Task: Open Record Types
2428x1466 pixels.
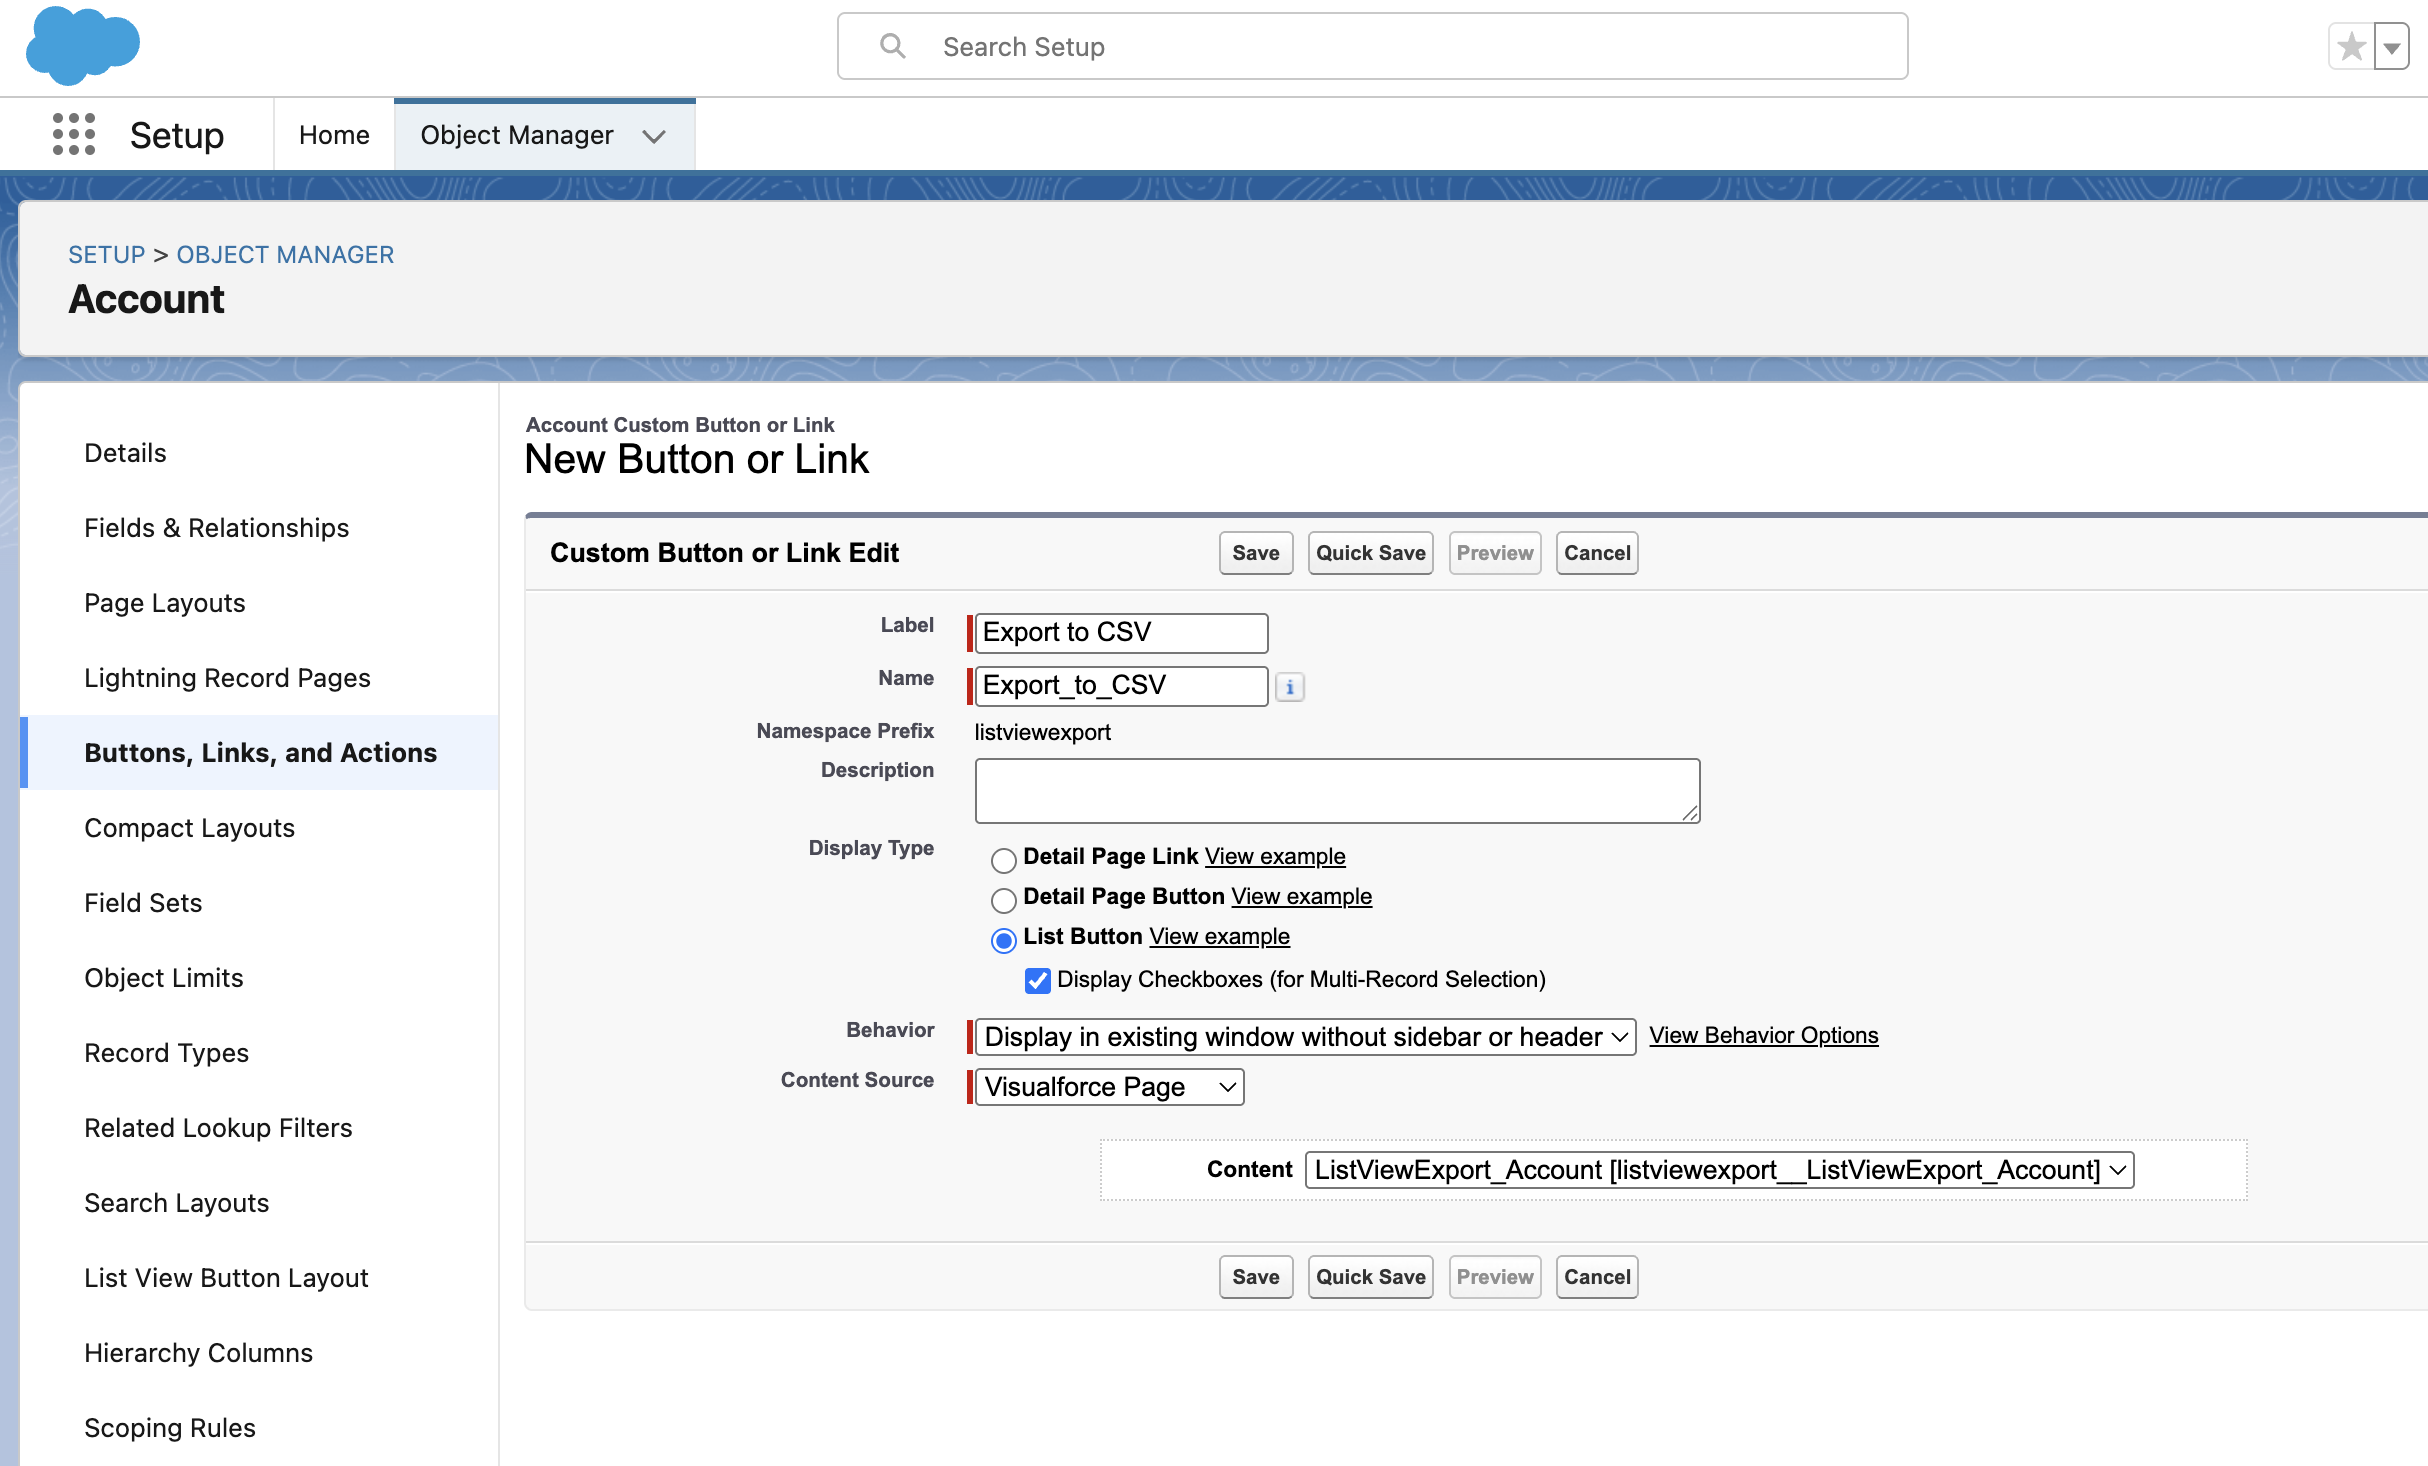Action: pos(166,1053)
